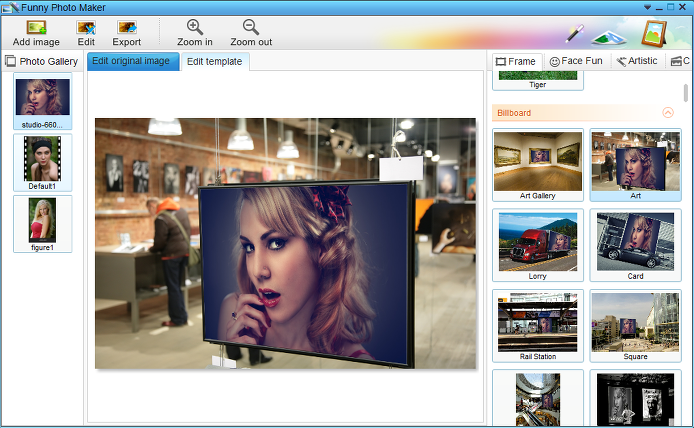694x428 pixels.
Task: Apply the Lorry billboard template
Action: [538, 245]
